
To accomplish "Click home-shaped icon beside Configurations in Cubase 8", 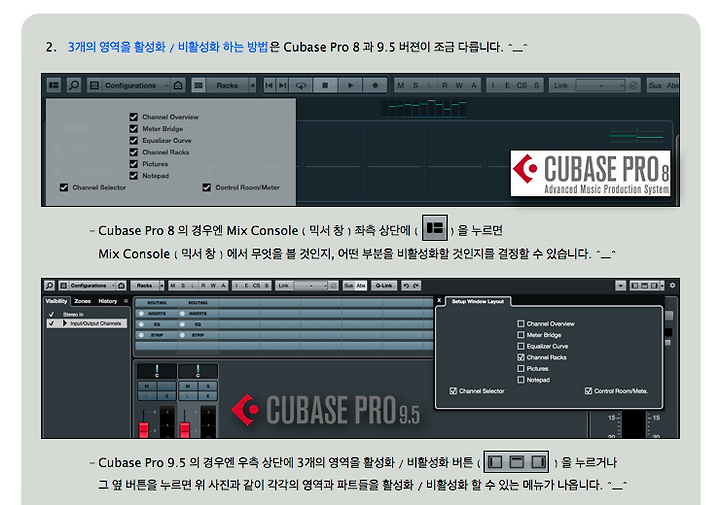I will pos(178,85).
